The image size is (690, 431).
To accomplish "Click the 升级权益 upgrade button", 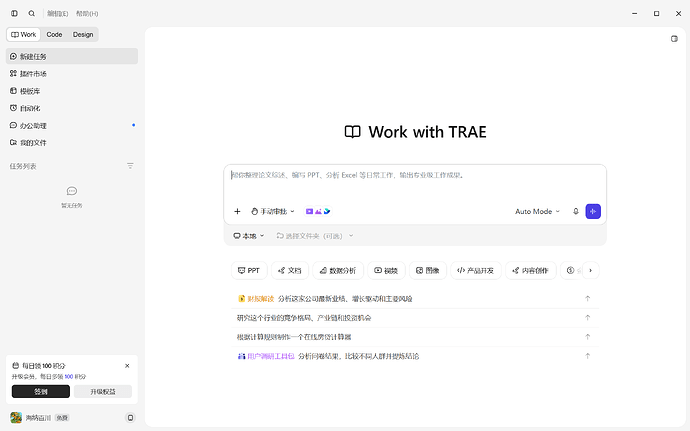I will [103, 391].
